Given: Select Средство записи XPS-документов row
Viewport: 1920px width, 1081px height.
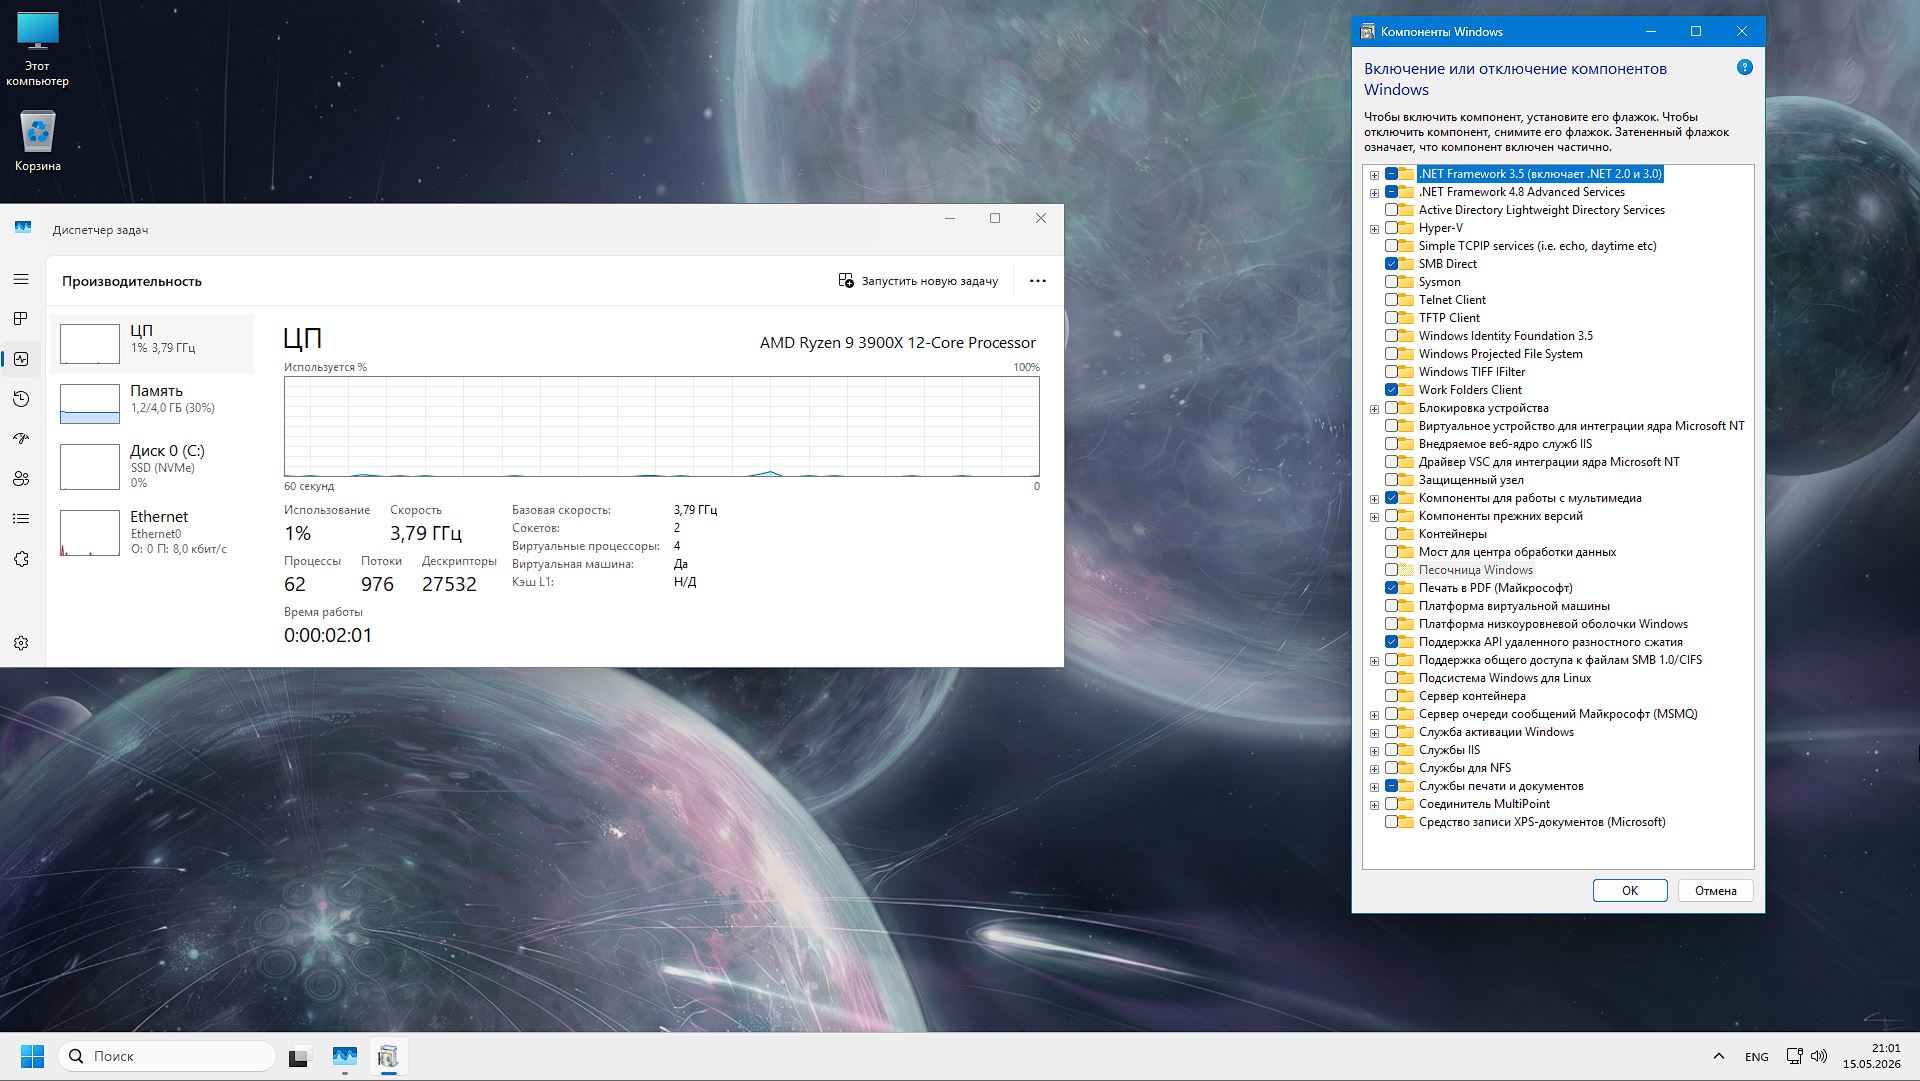Looking at the screenshot, I should pos(1542,822).
